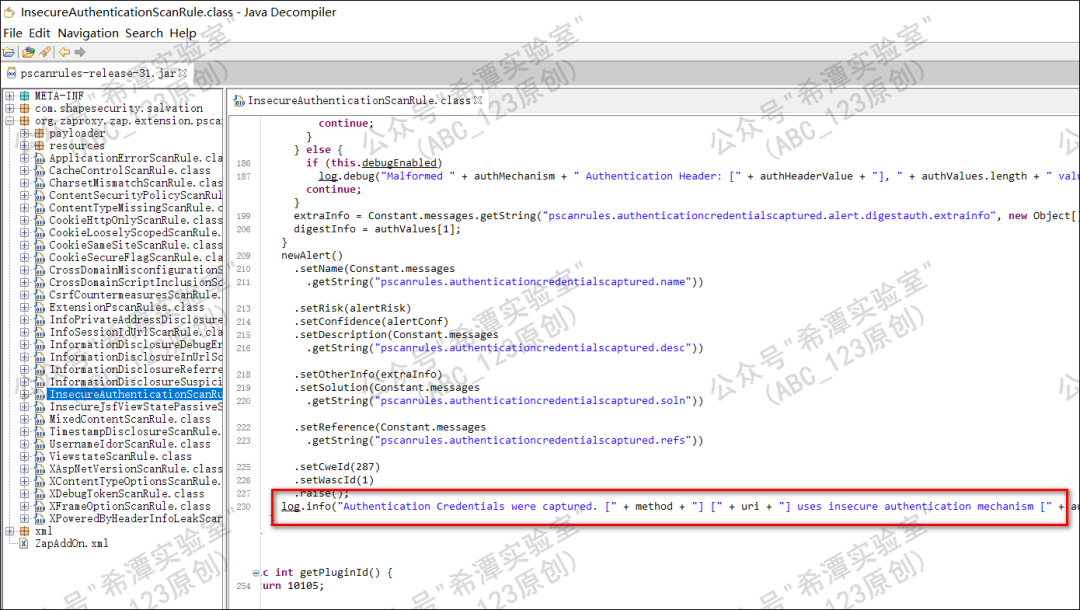
Task: Open the Edit menu
Action: [39, 33]
